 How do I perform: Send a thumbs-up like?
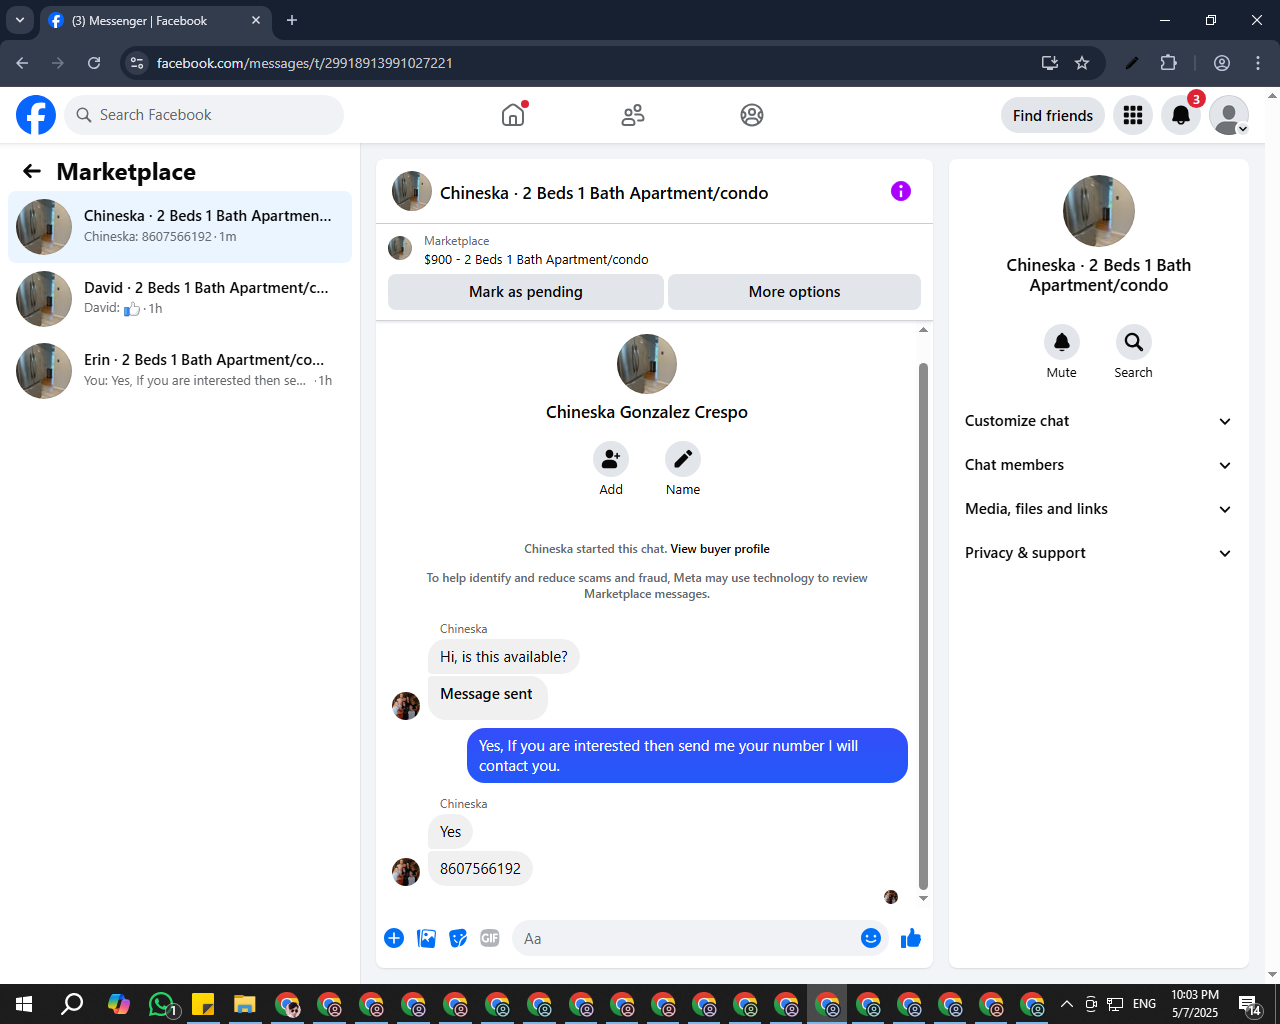click(911, 938)
